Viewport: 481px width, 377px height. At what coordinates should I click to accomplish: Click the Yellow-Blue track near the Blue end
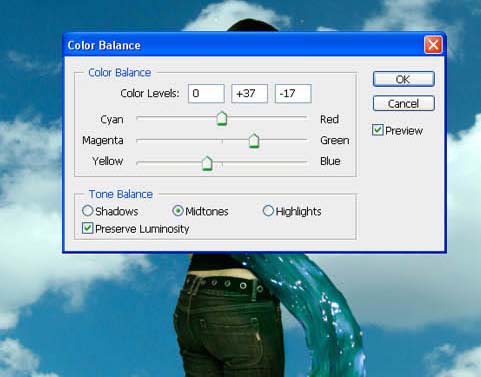coord(298,162)
